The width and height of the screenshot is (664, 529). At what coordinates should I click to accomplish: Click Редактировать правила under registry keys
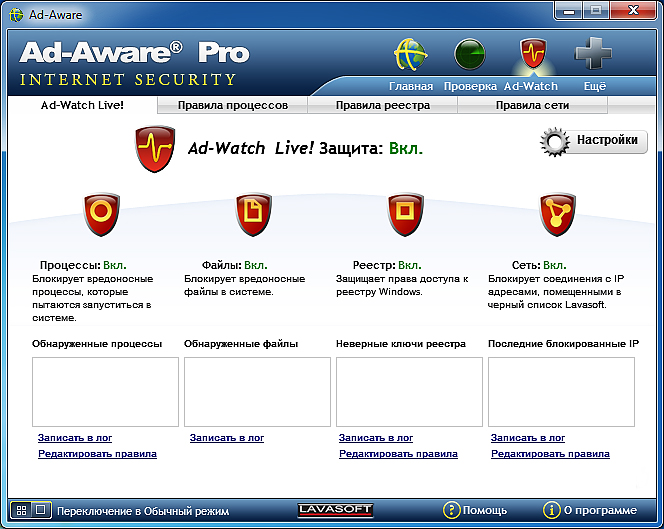click(x=398, y=454)
